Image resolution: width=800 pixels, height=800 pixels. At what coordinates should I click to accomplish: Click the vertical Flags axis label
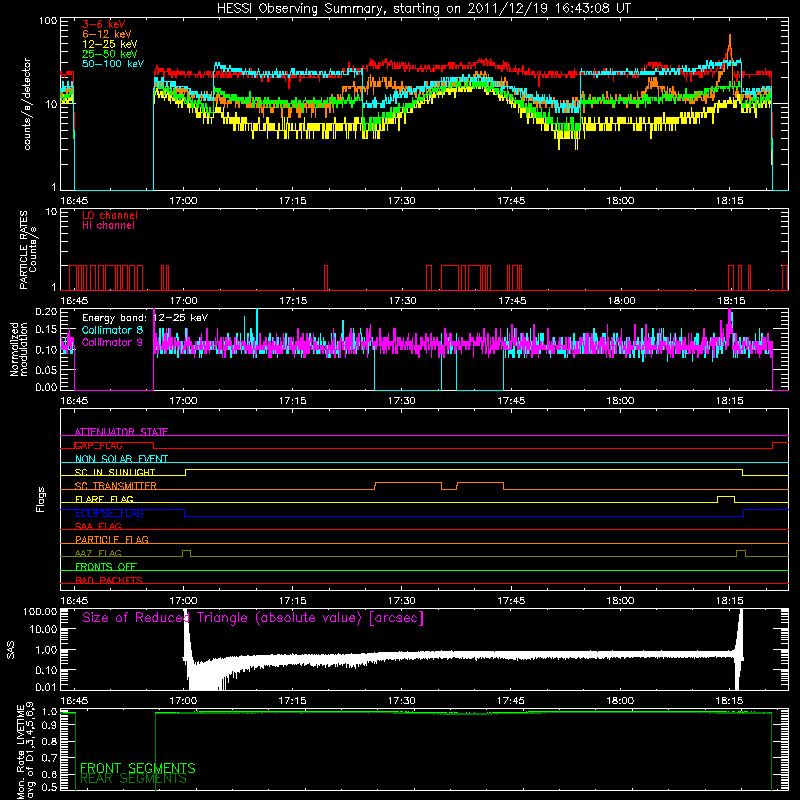(x=41, y=499)
